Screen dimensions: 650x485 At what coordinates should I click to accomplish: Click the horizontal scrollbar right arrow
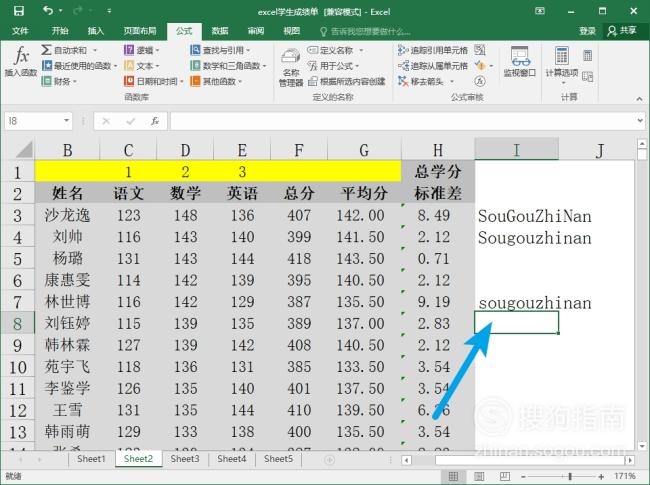click(630, 460)
